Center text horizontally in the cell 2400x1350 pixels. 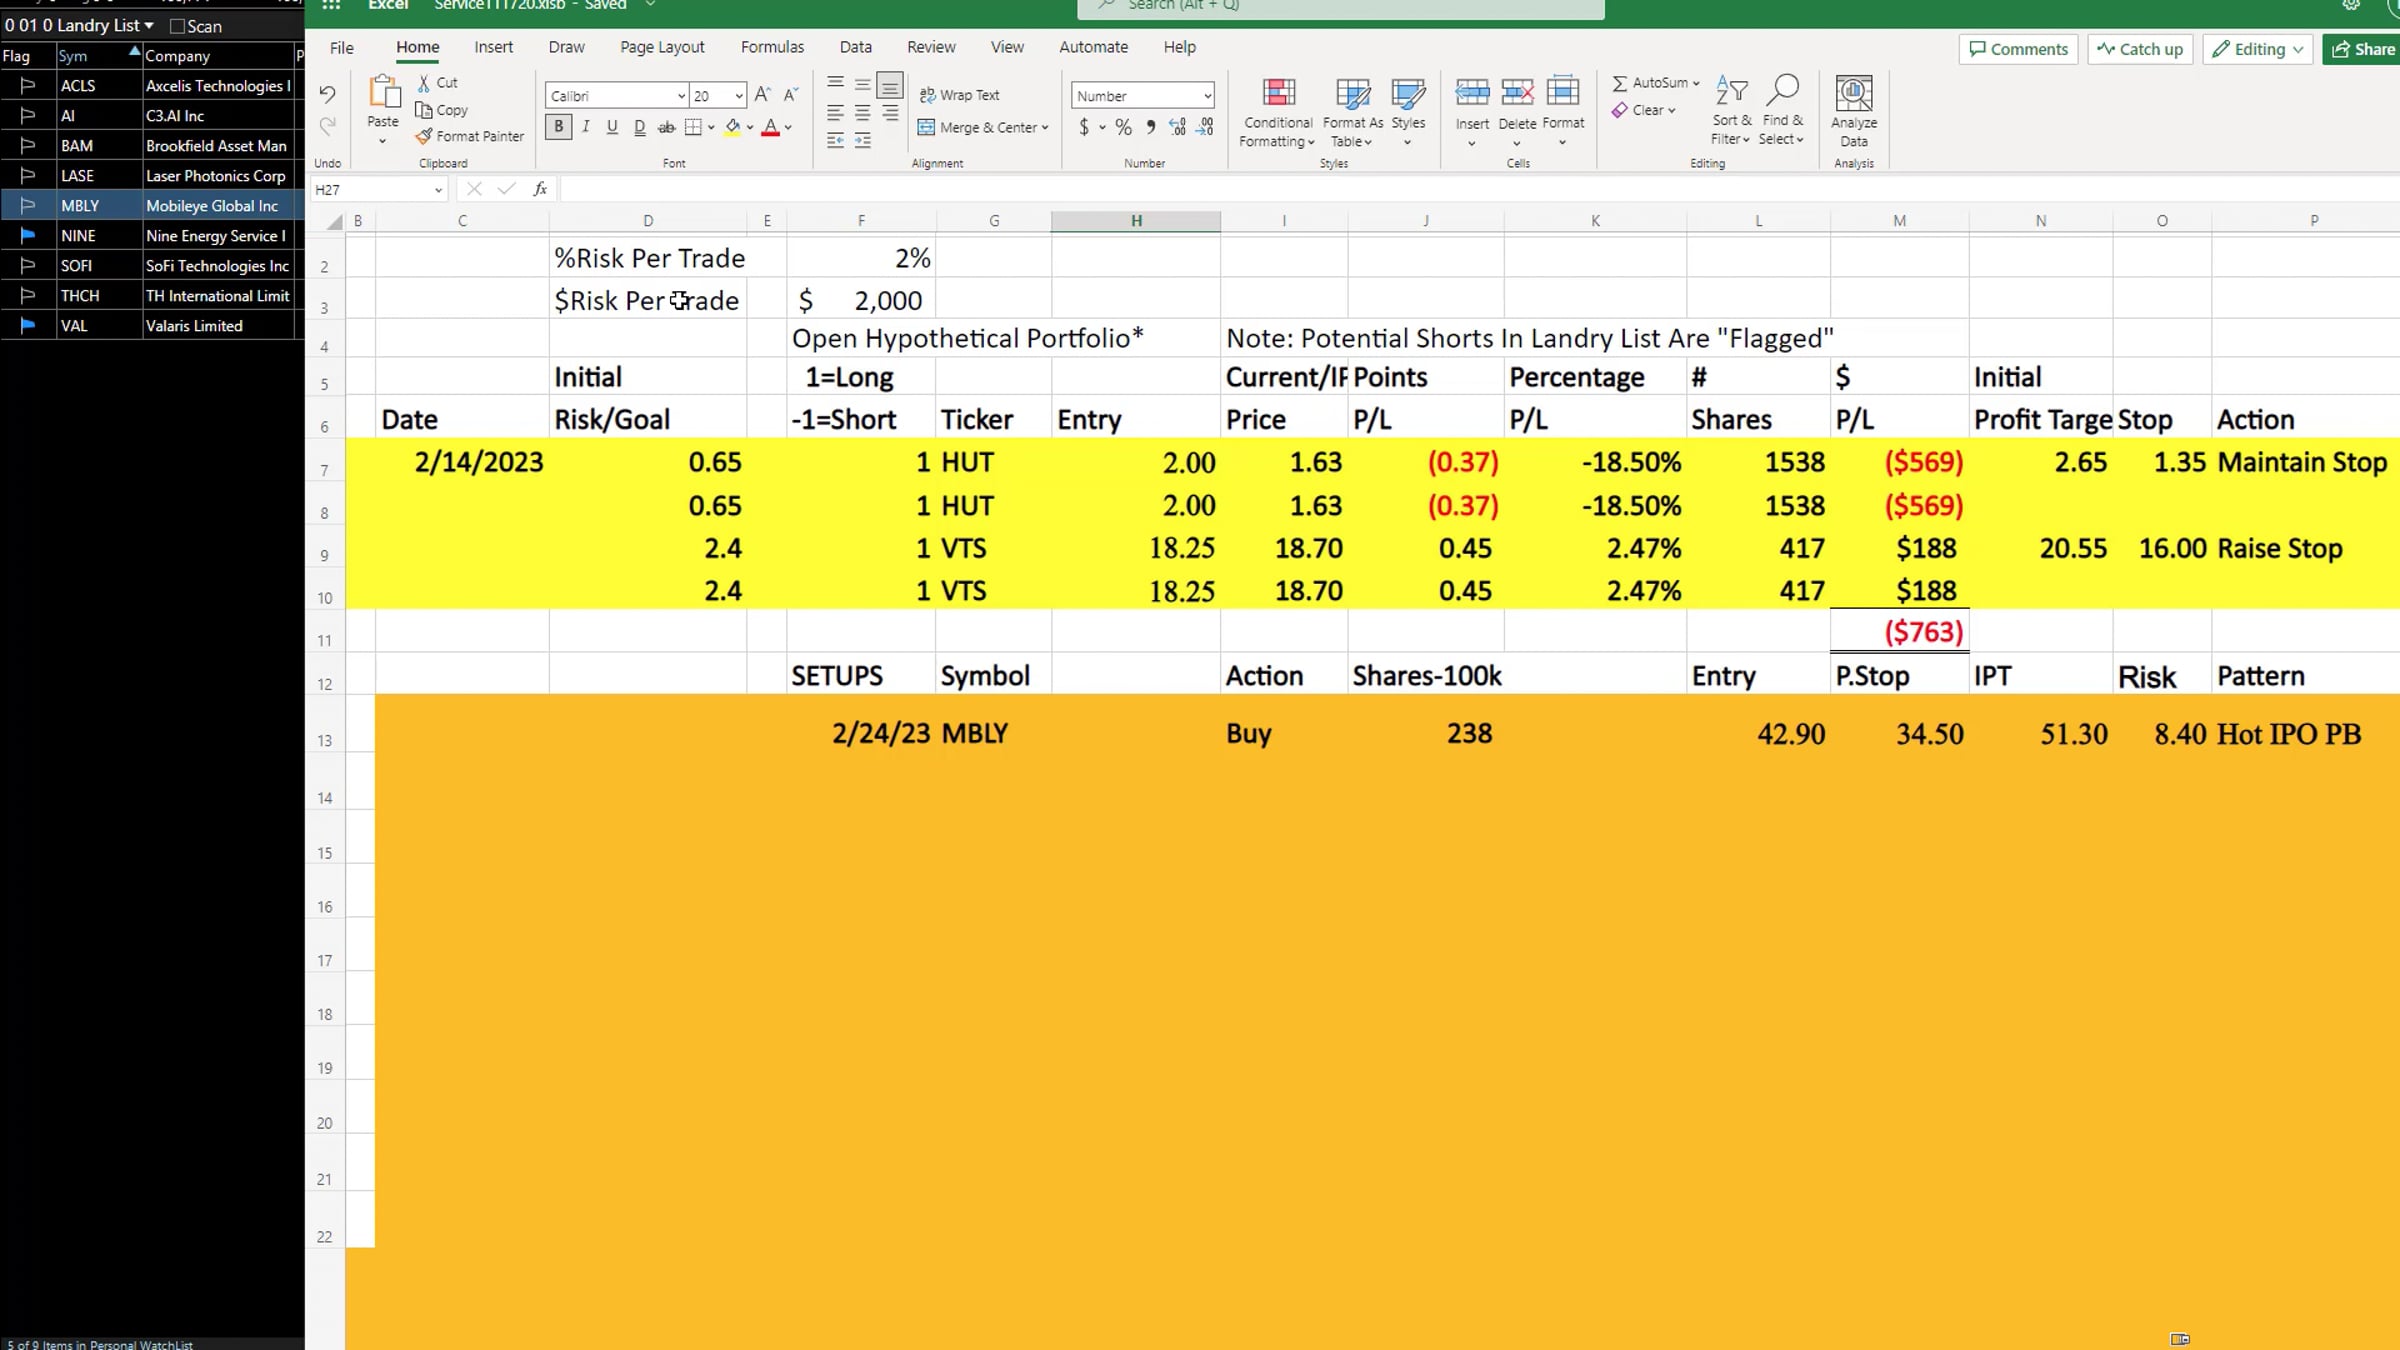[862, 113]
